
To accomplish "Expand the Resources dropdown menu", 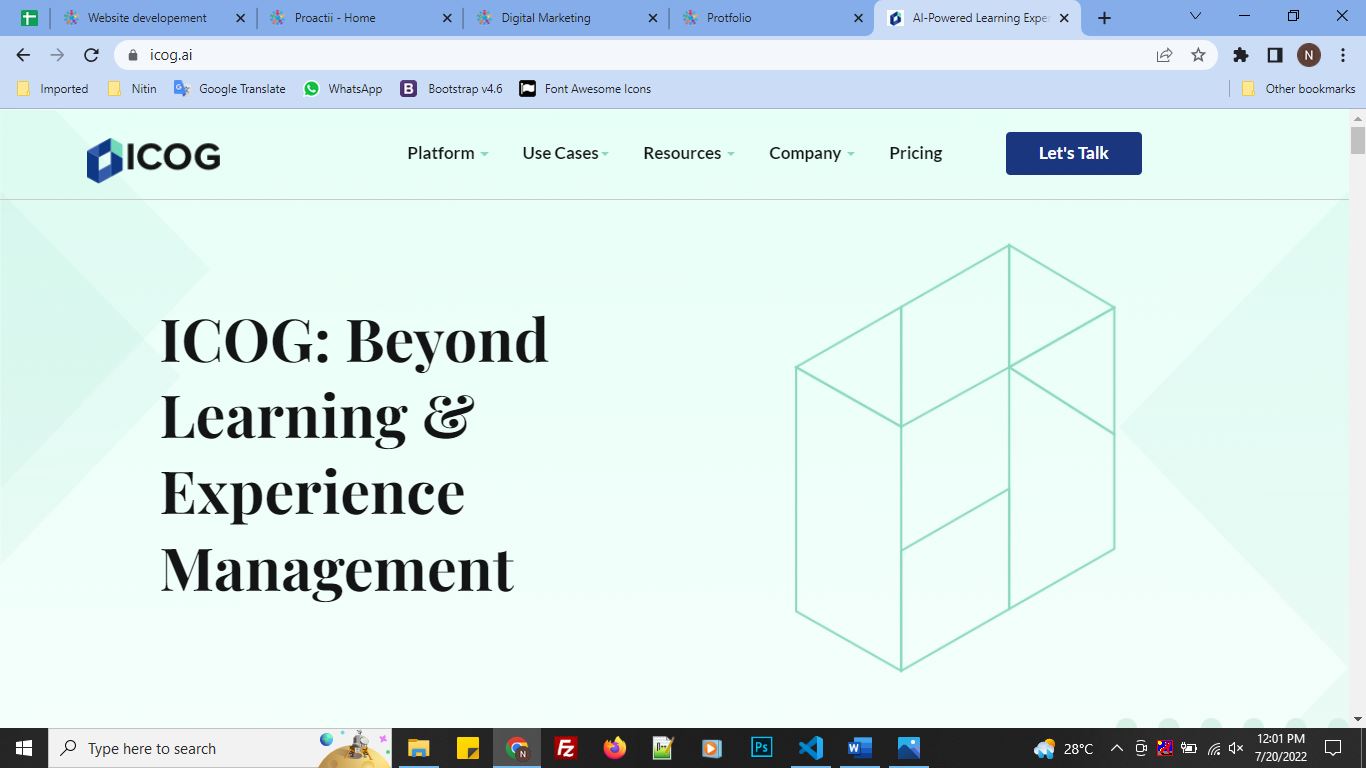I will tap(689, 153).
